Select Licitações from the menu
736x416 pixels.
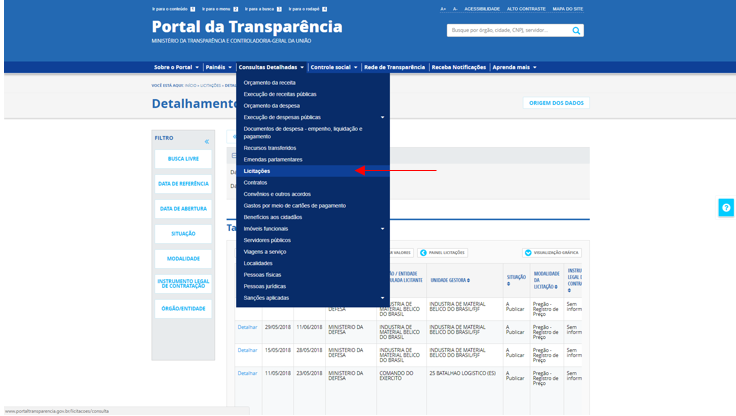tap(257, 171)
